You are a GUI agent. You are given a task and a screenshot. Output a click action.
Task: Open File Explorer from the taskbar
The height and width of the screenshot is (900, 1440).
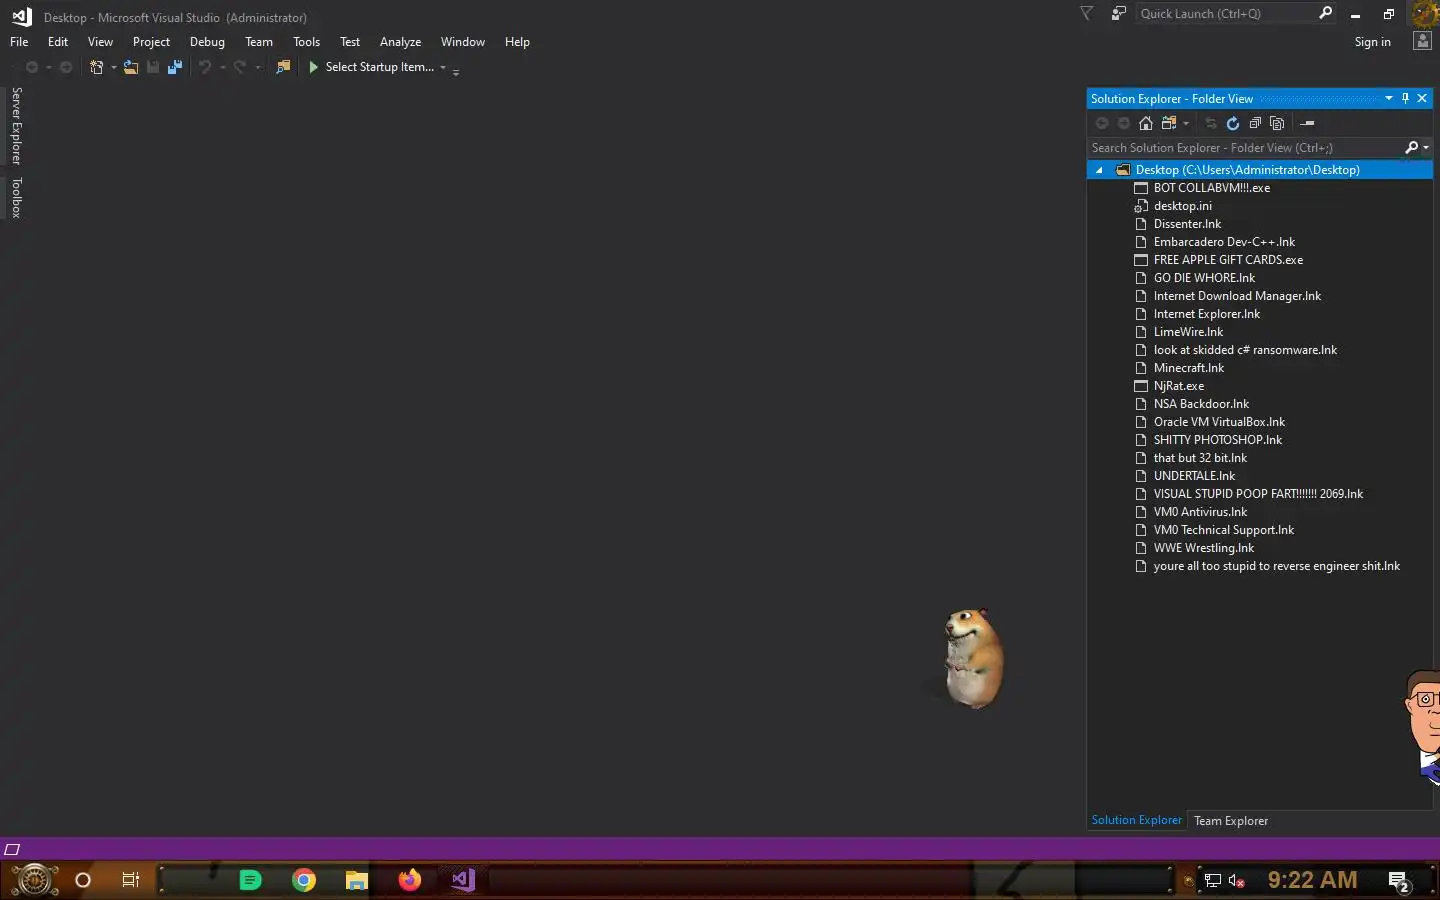pyautogui.click(x=357, y=880)
